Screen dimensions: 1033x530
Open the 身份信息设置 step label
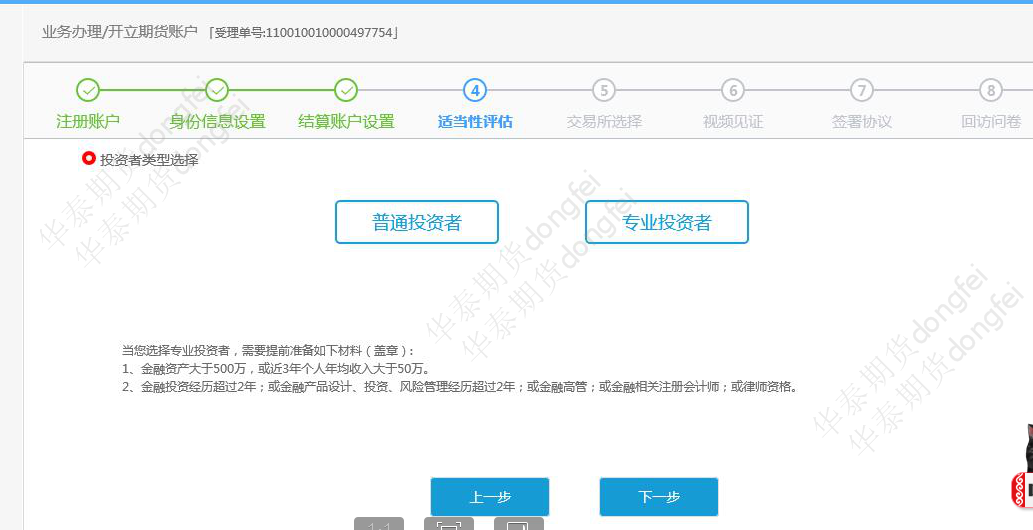[x=217, y=122]
